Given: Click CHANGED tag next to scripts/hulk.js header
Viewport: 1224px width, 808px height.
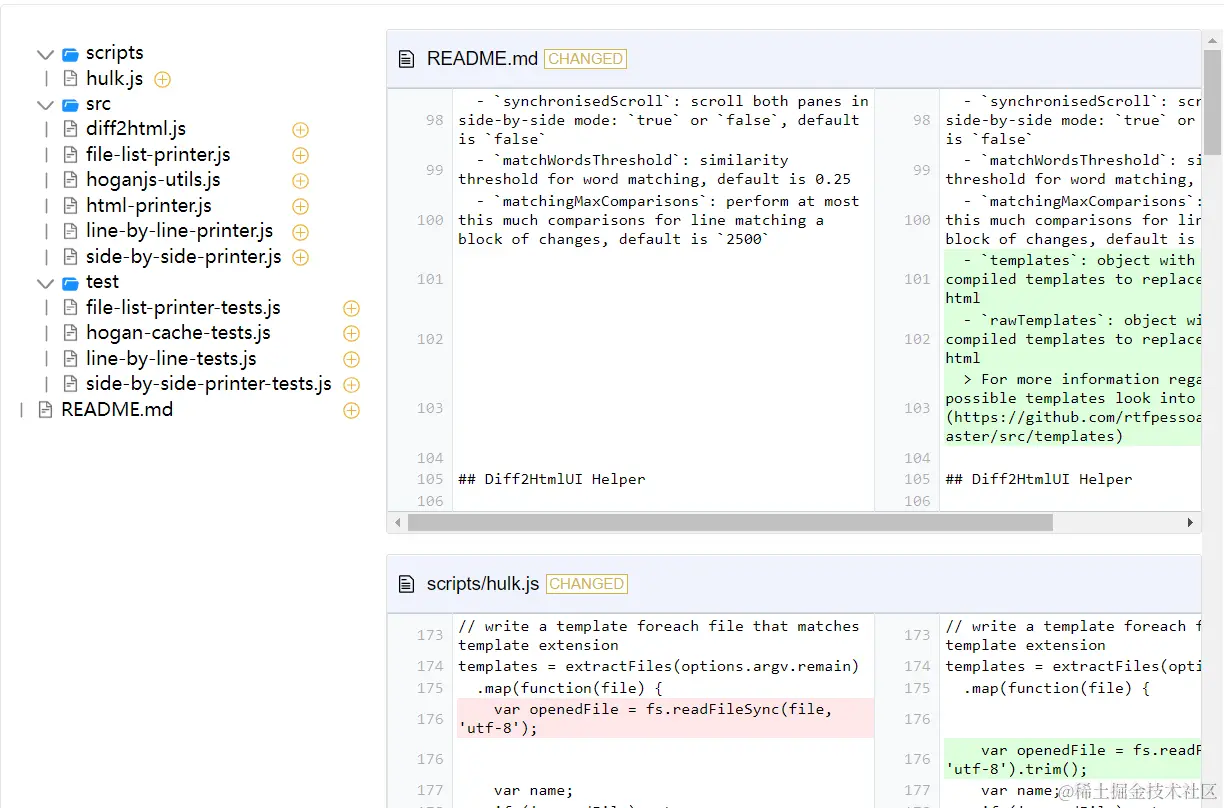Looking at the screenshot, I should coord(586,584).
